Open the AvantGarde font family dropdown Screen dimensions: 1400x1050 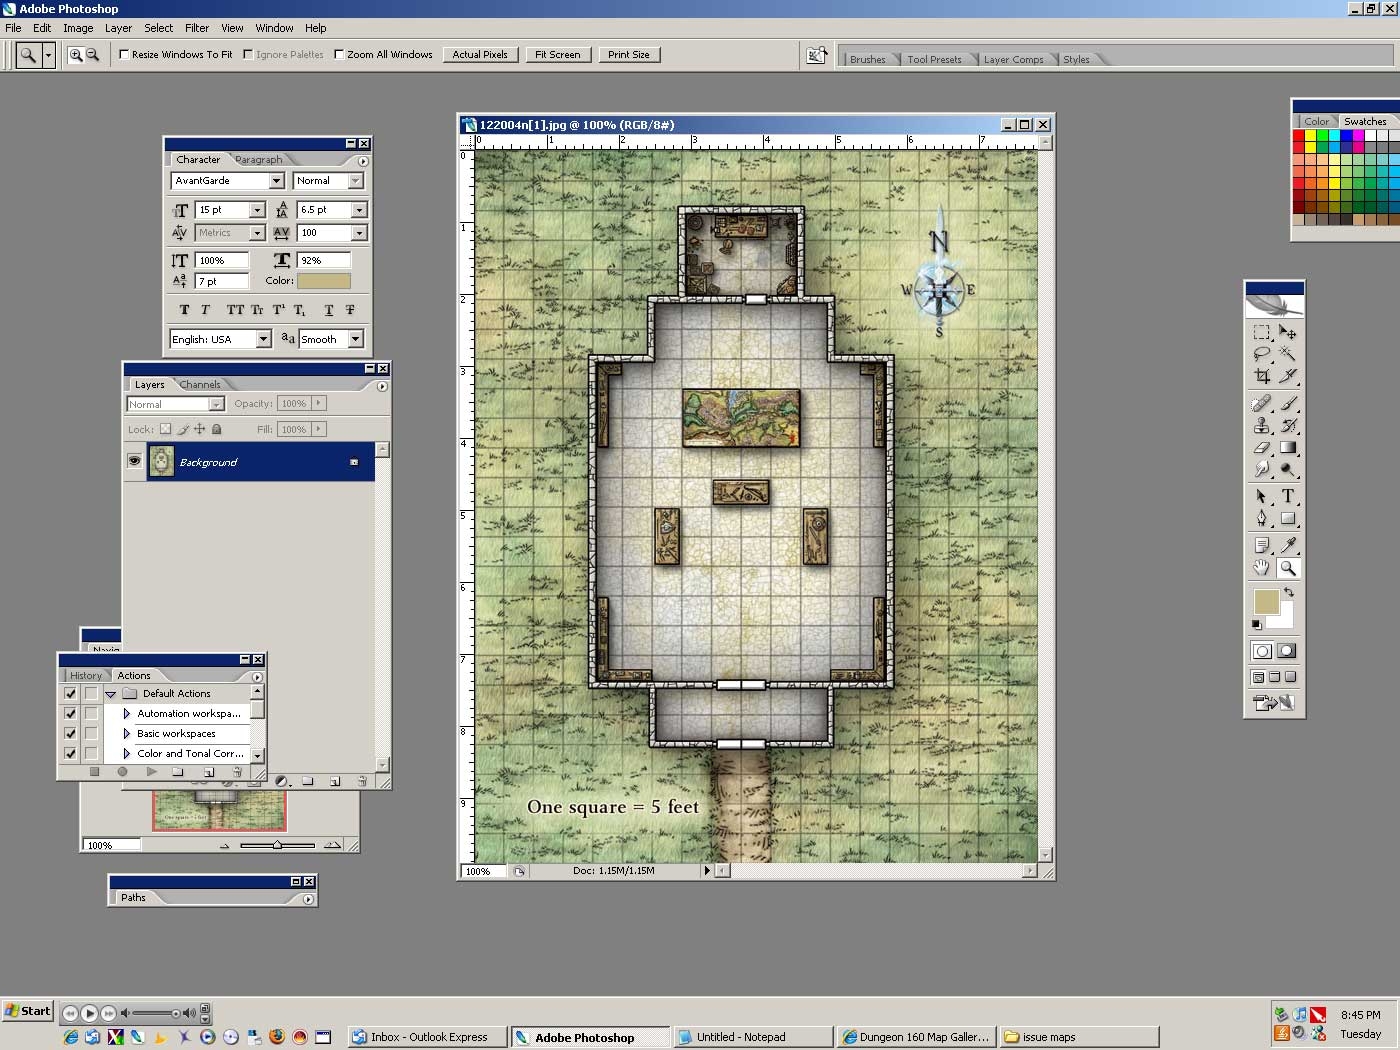click(x=277, y=181)
